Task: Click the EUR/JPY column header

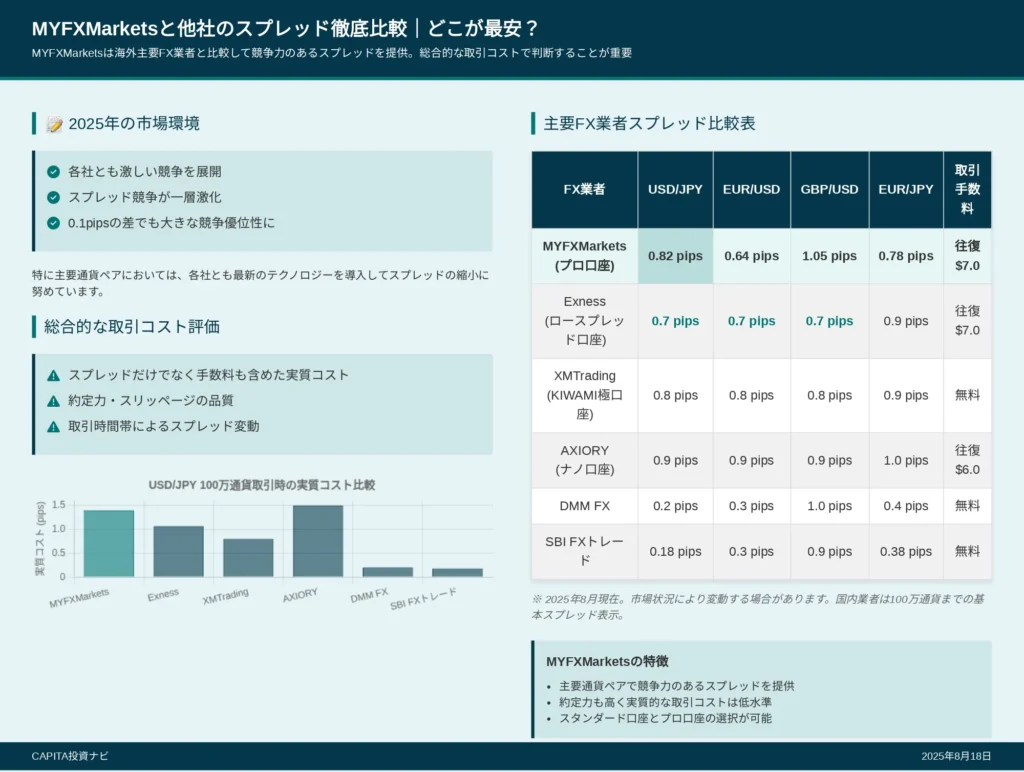Action: (906, 189)
